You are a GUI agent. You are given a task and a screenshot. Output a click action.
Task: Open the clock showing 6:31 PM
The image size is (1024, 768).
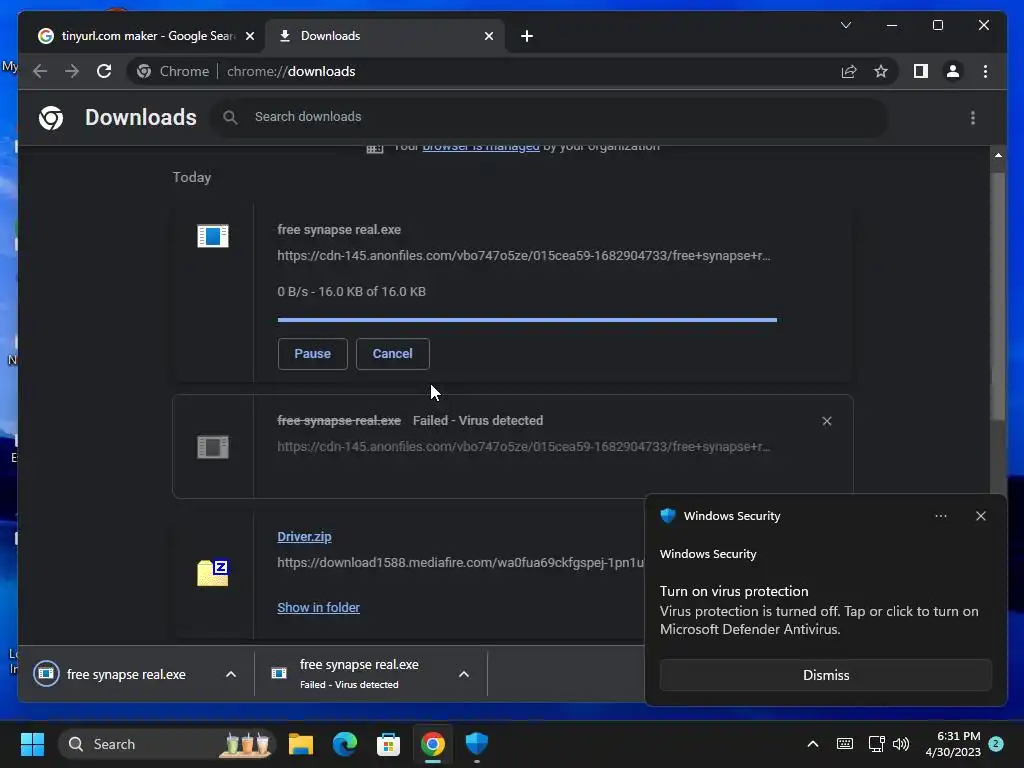953,744
